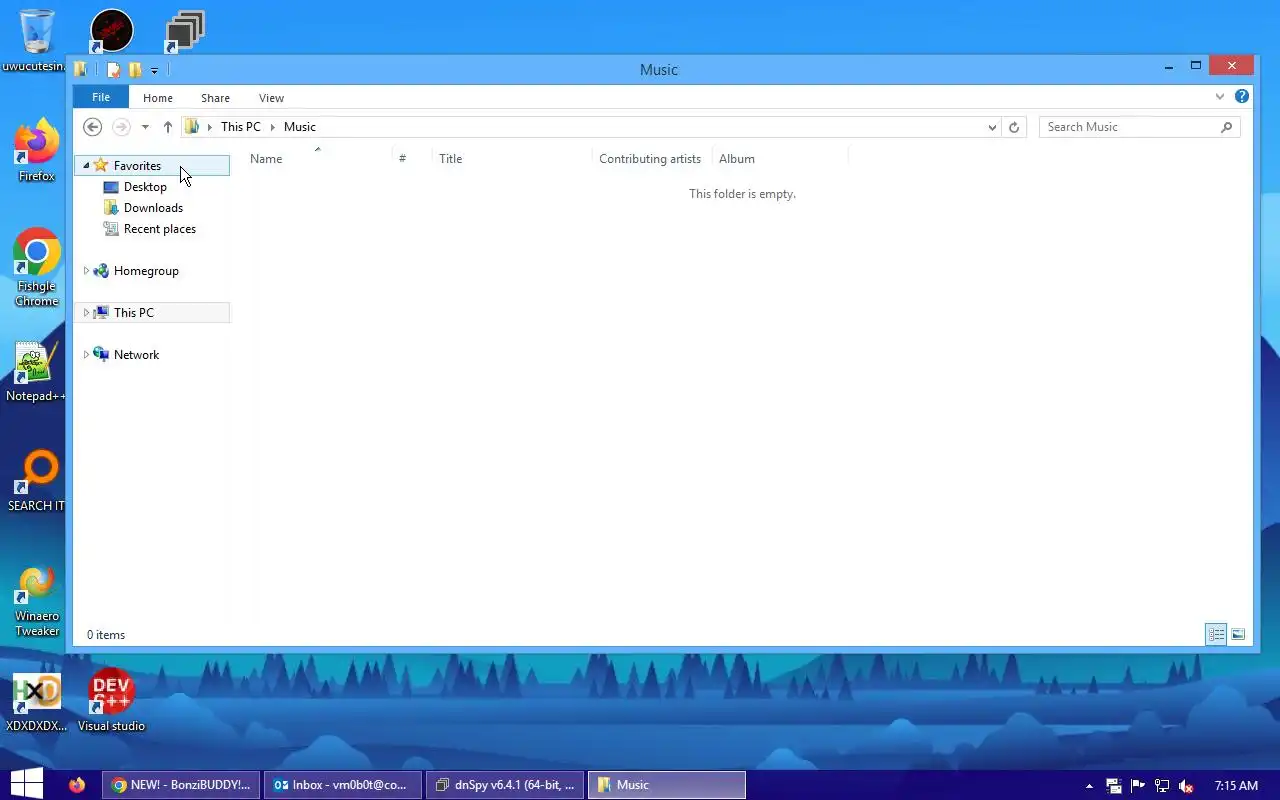Image resolution: width=1280 pixels, height=800 pixels.
Task: Open Explorer Help question mark icon
Action: (x=1242, y=97)
